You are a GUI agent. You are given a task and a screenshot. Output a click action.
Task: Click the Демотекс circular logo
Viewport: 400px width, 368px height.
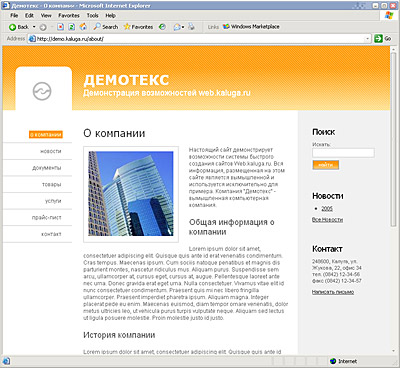pyautogui.click(x=42, y=91)
